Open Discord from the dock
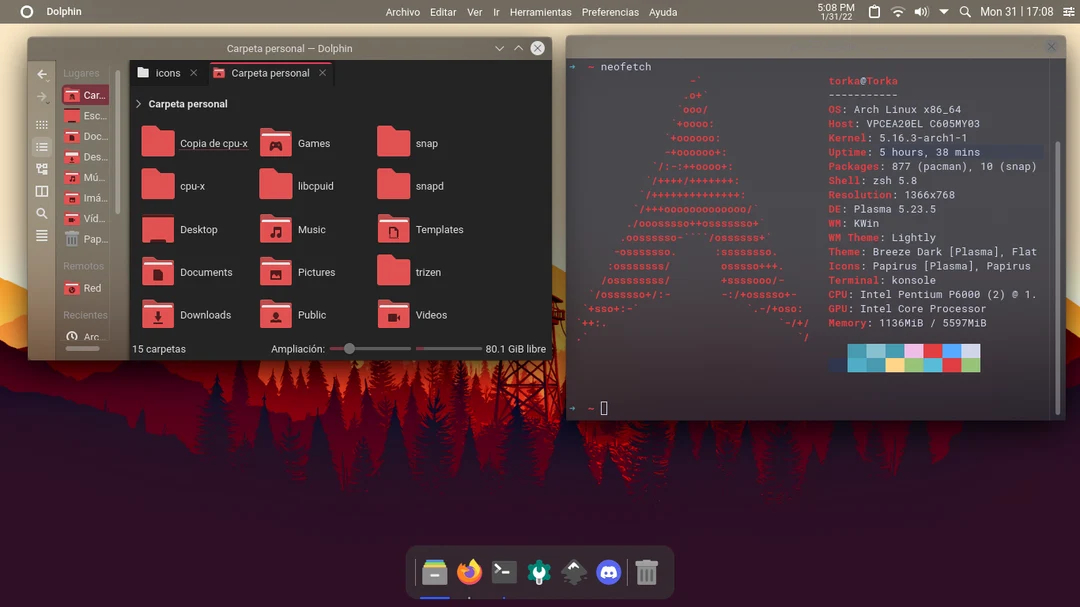The image size is (1080, 607). tap(608, 573)
